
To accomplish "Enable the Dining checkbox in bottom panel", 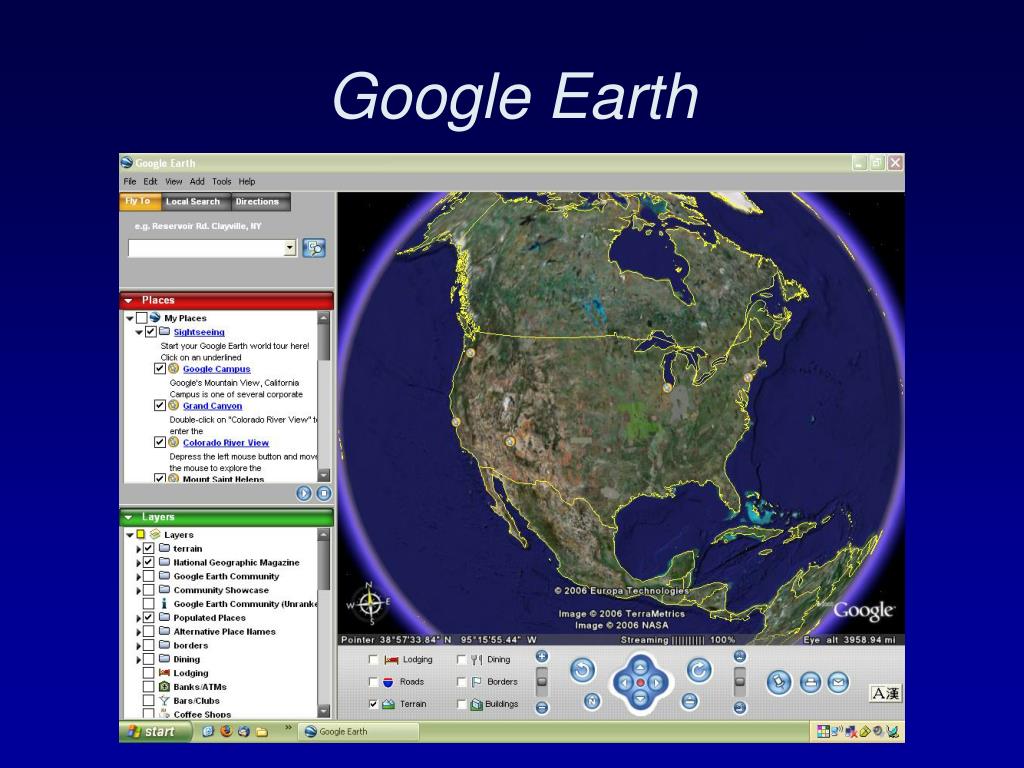I will [x=462, y=660].
